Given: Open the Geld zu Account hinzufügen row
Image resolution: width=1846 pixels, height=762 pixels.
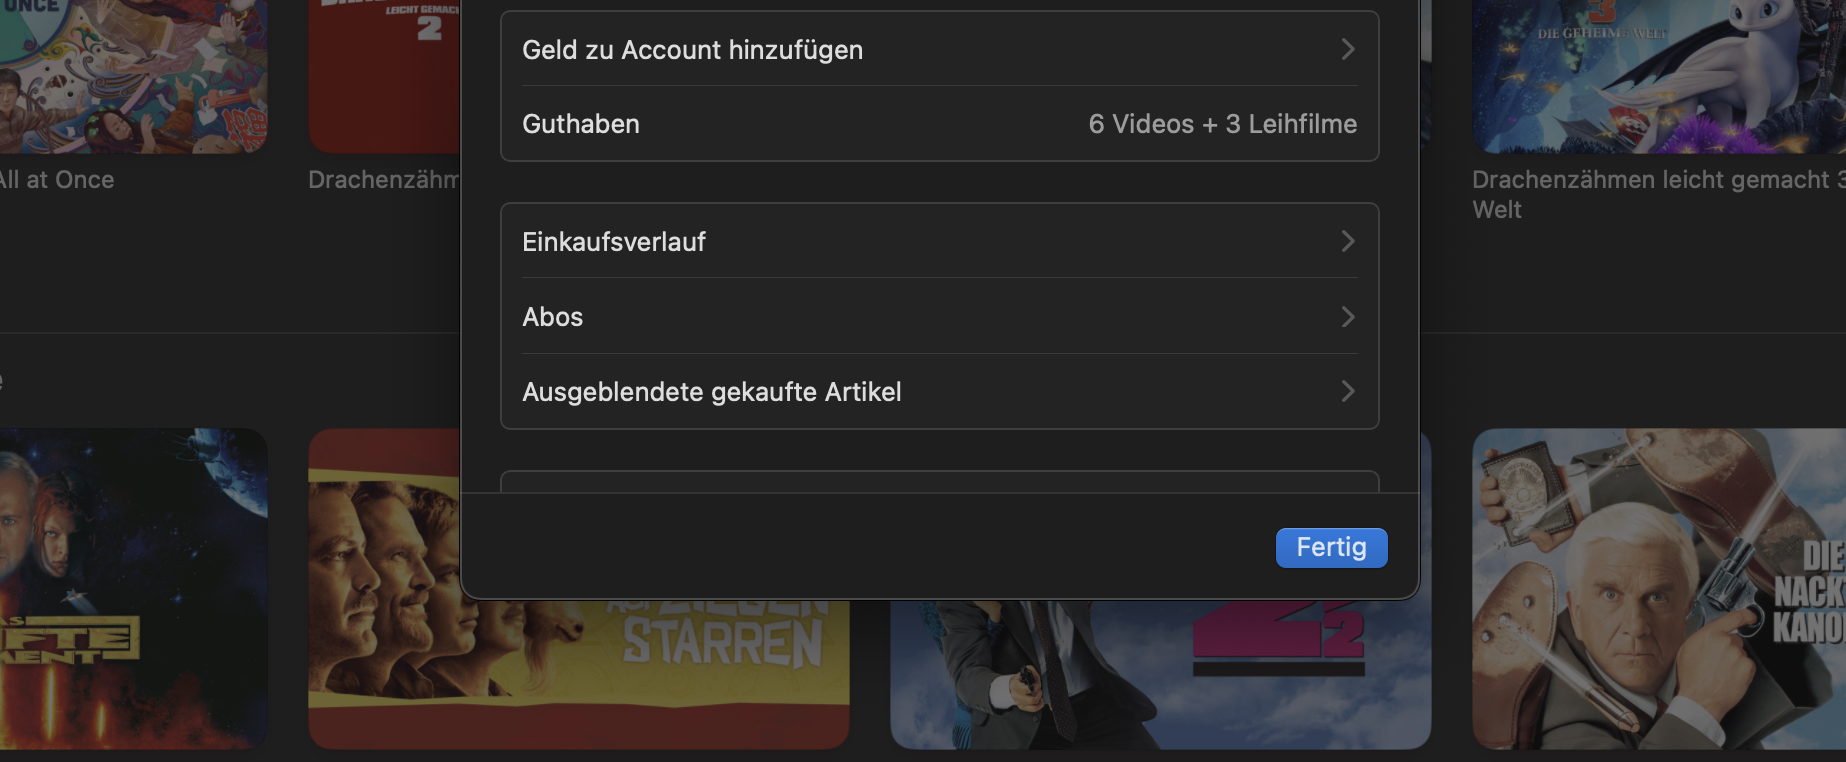Looking at the screenshot, I should coord(692,50).
